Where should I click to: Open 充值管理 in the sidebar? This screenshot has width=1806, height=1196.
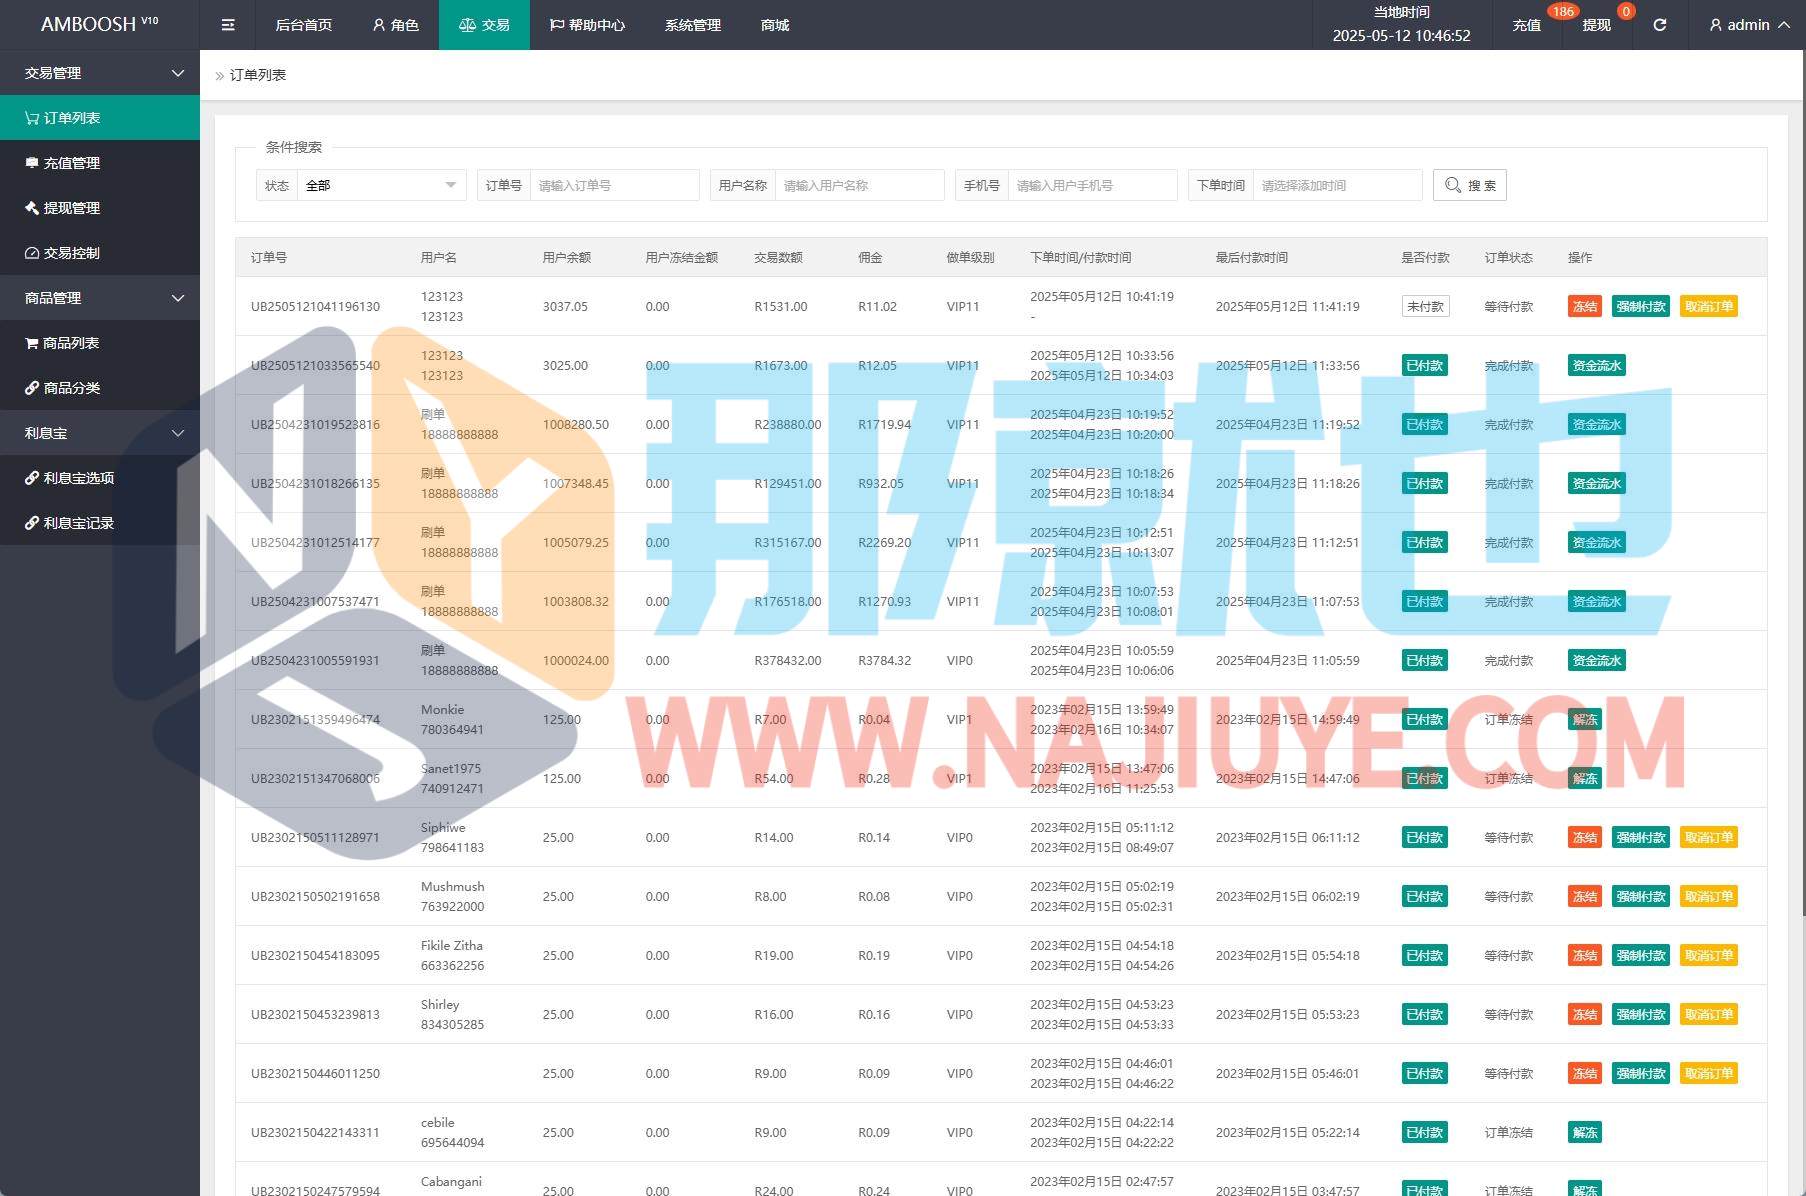click(x=100, y=163)
